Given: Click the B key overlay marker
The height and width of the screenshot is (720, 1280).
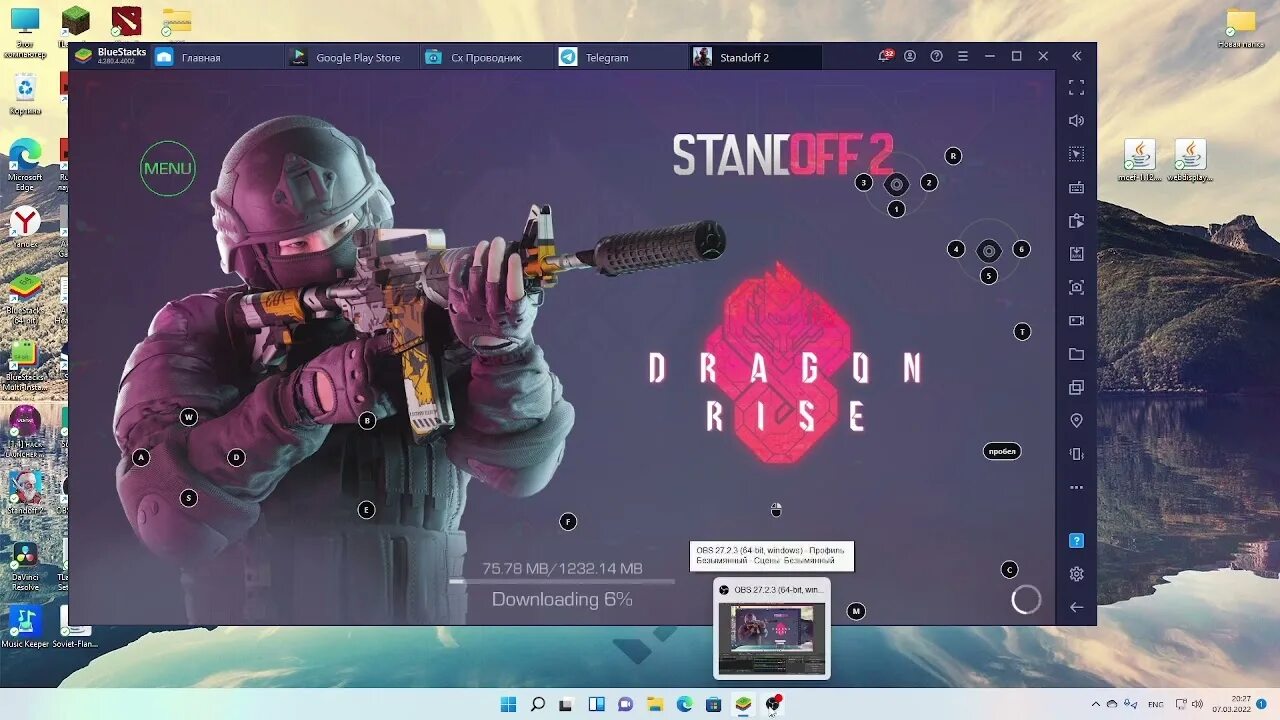Looking at the screenshot, I should coord(367,420).
